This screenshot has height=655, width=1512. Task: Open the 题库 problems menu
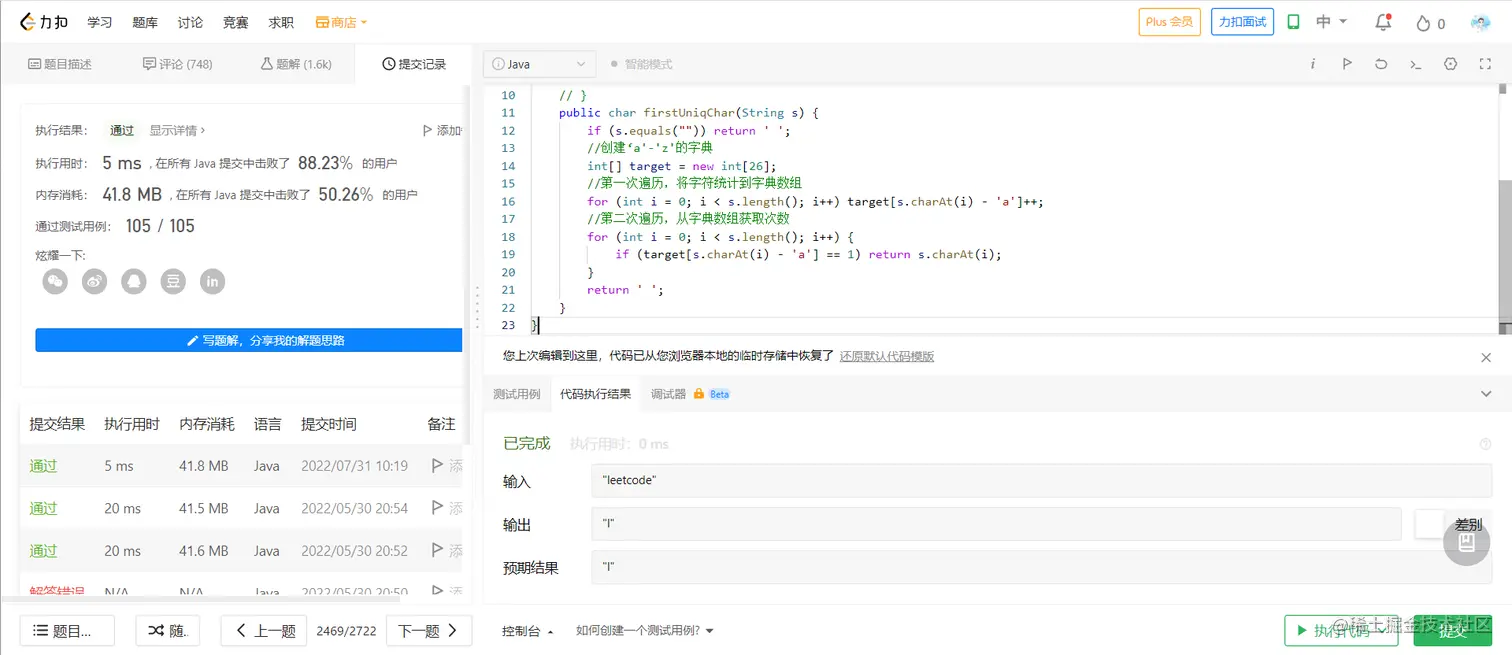point(145,22)
